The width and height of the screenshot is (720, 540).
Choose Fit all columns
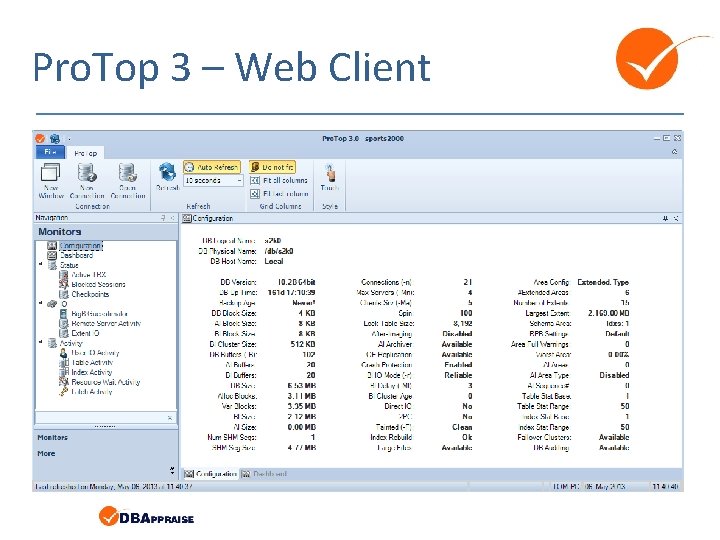[x=279, y=180]
